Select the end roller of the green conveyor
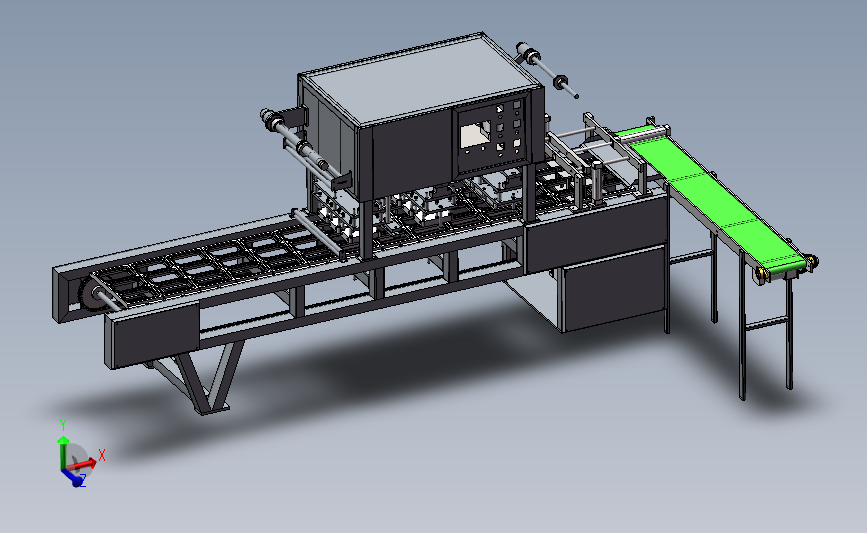The width and height of the screenshot is (867, 533). tap(786, 269)
